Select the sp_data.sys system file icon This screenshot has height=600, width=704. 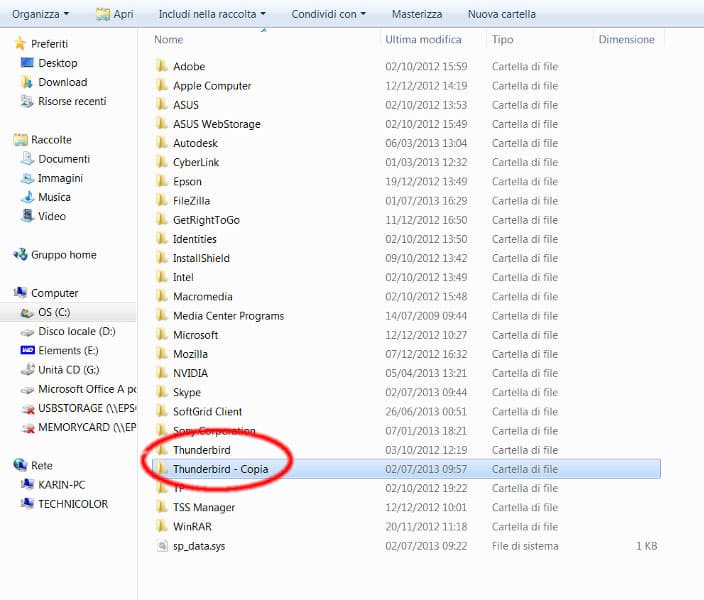tap(162, 546)
